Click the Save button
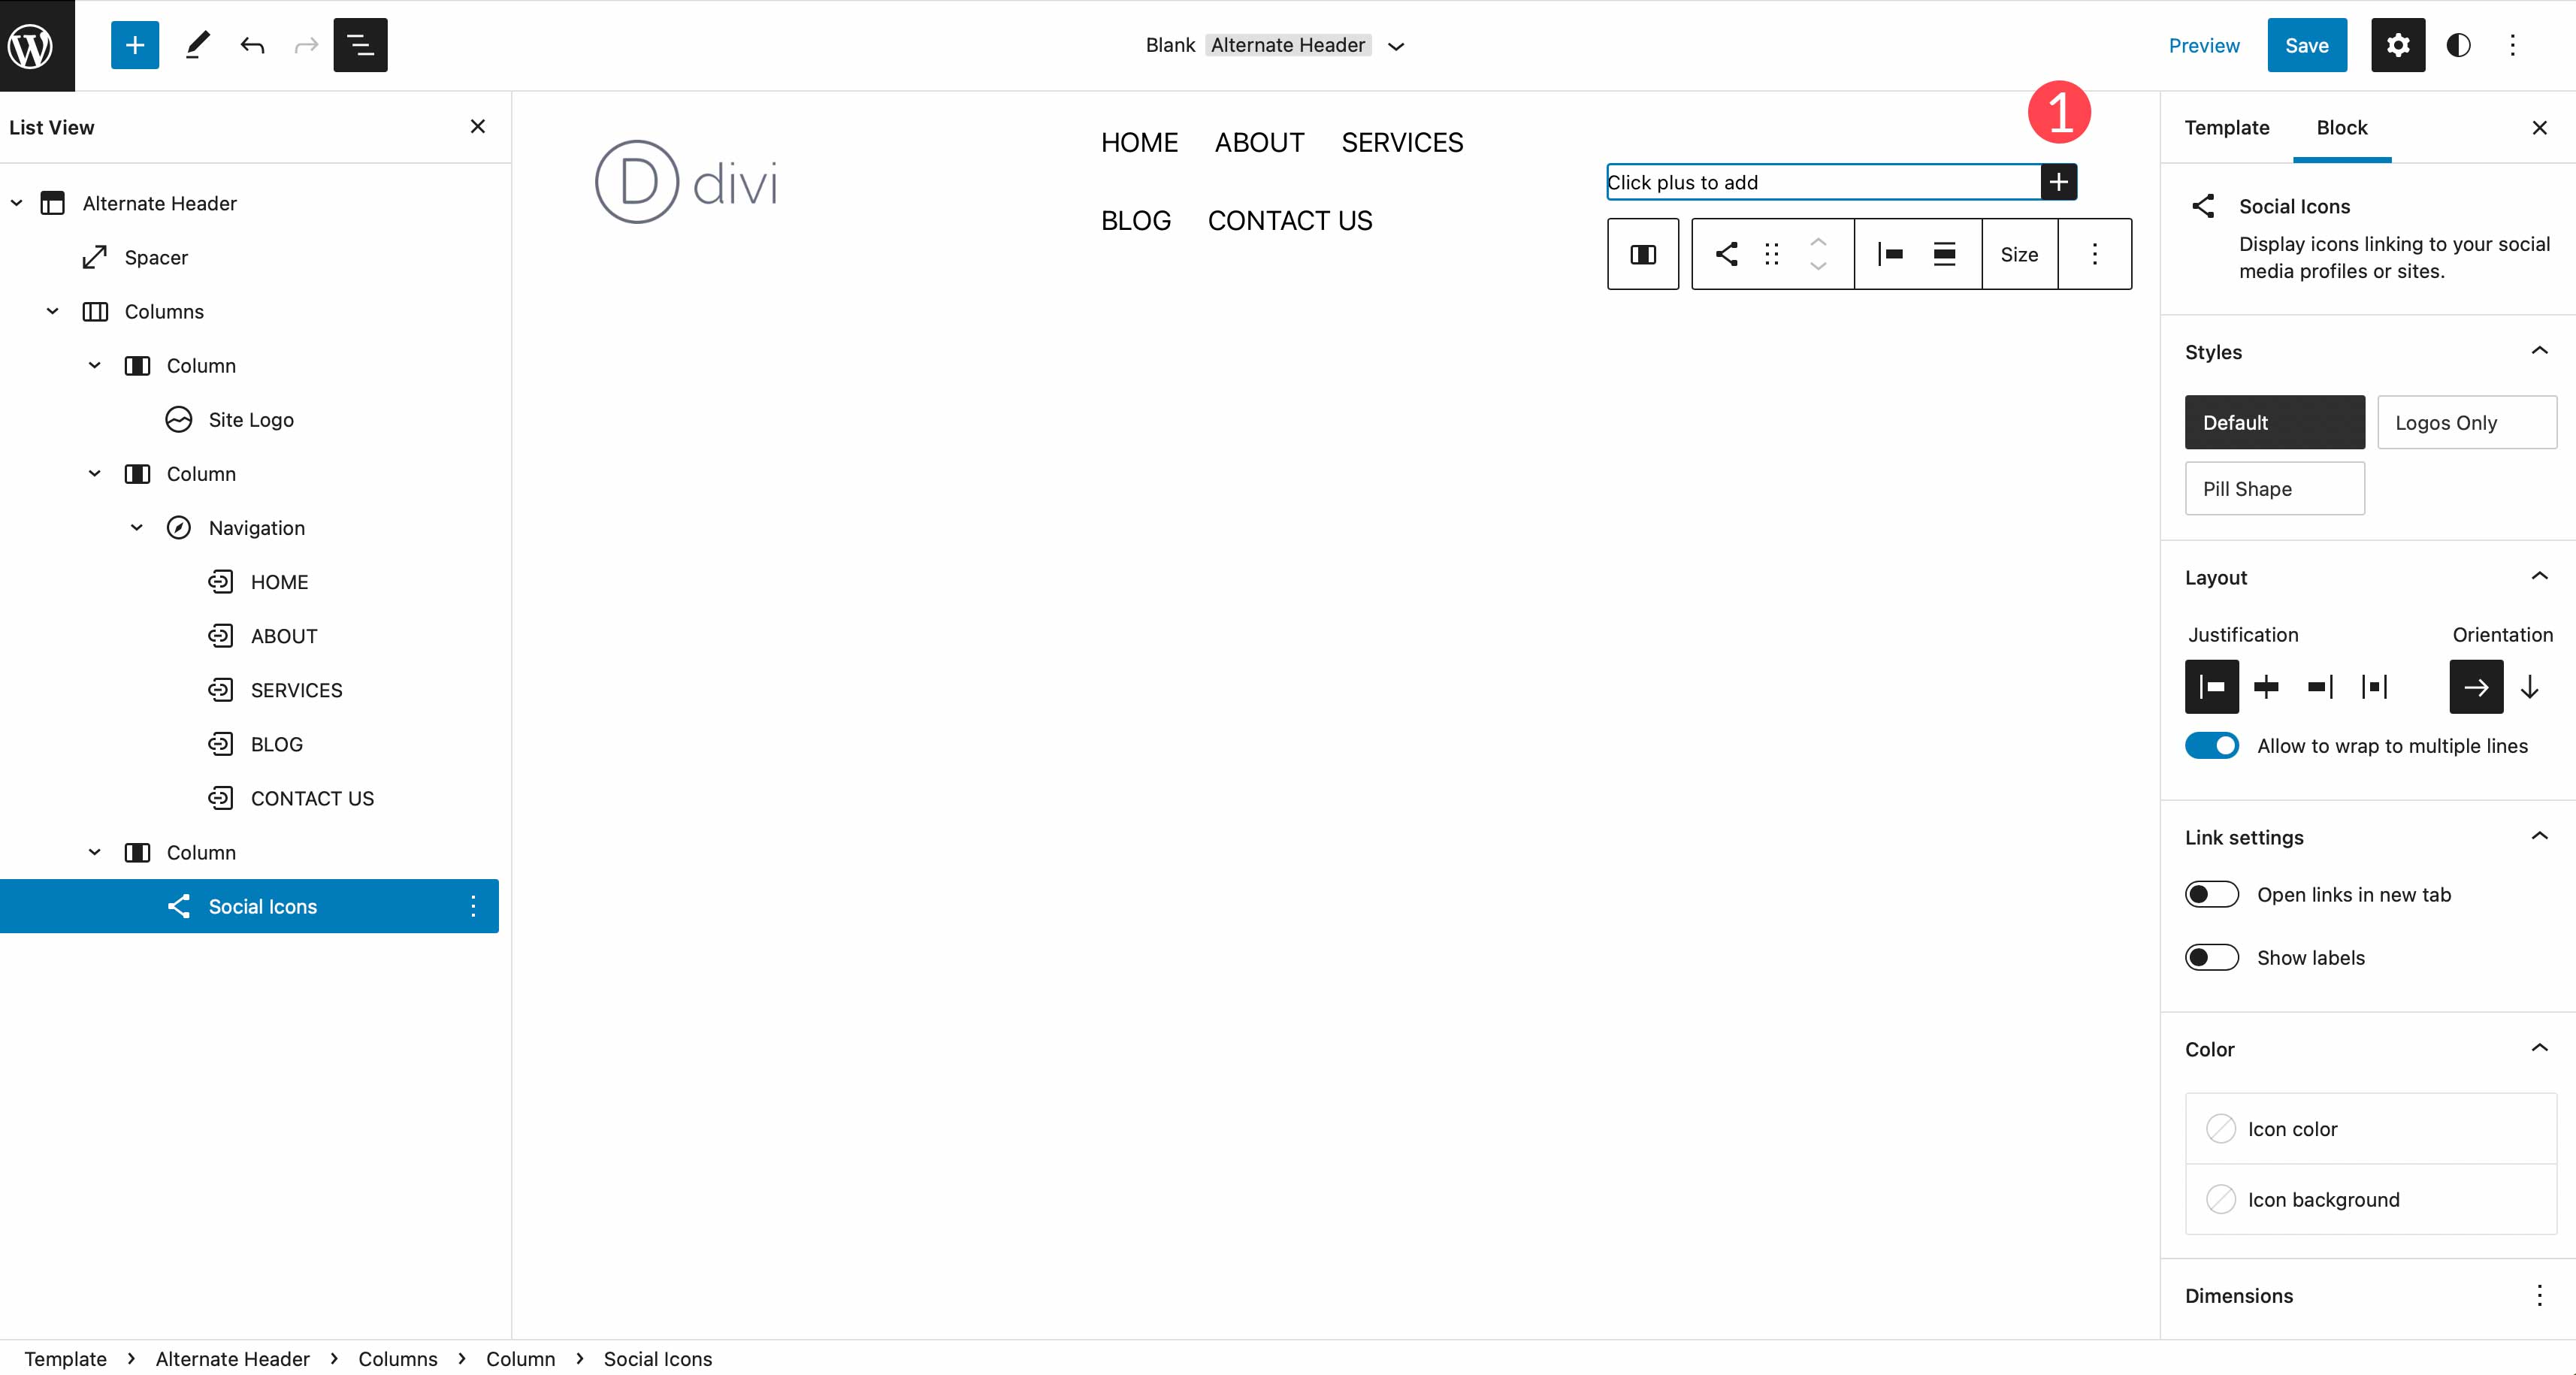 click(x=2307, y=46)
